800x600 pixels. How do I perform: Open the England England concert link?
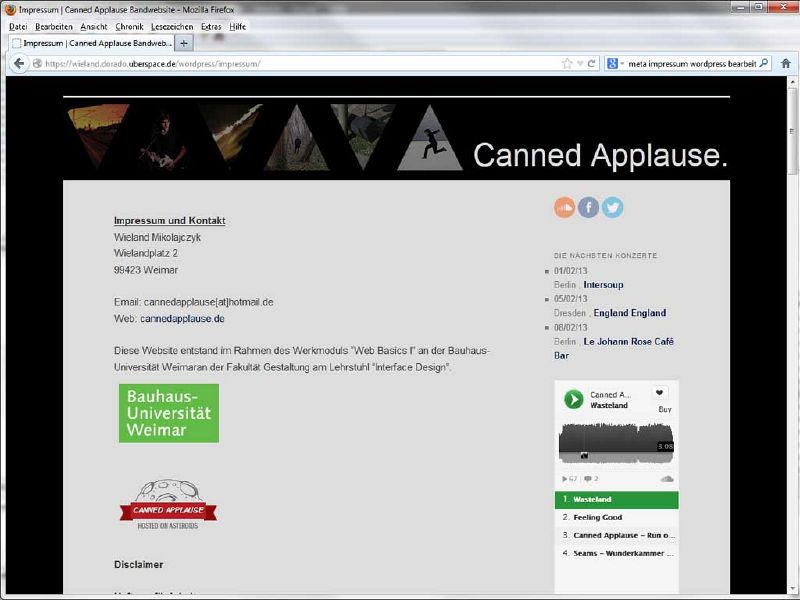point(630,313)
